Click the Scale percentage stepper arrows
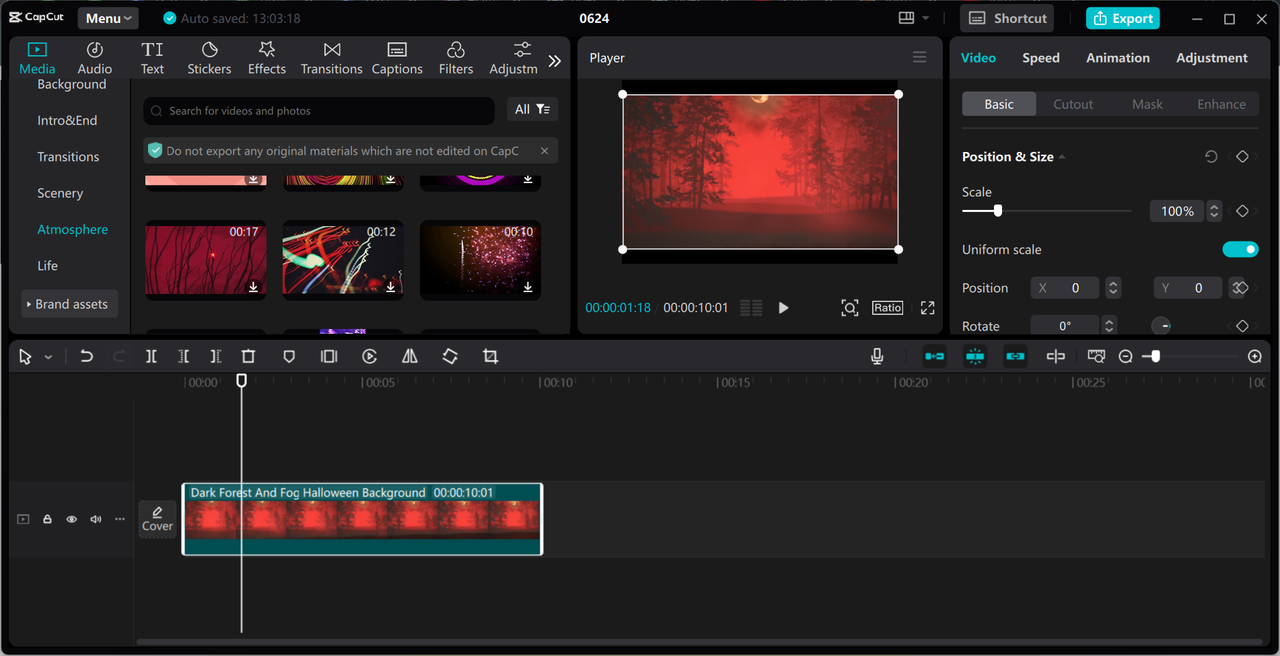This screenshot has width=1280, height=656. pos(1214,211)
